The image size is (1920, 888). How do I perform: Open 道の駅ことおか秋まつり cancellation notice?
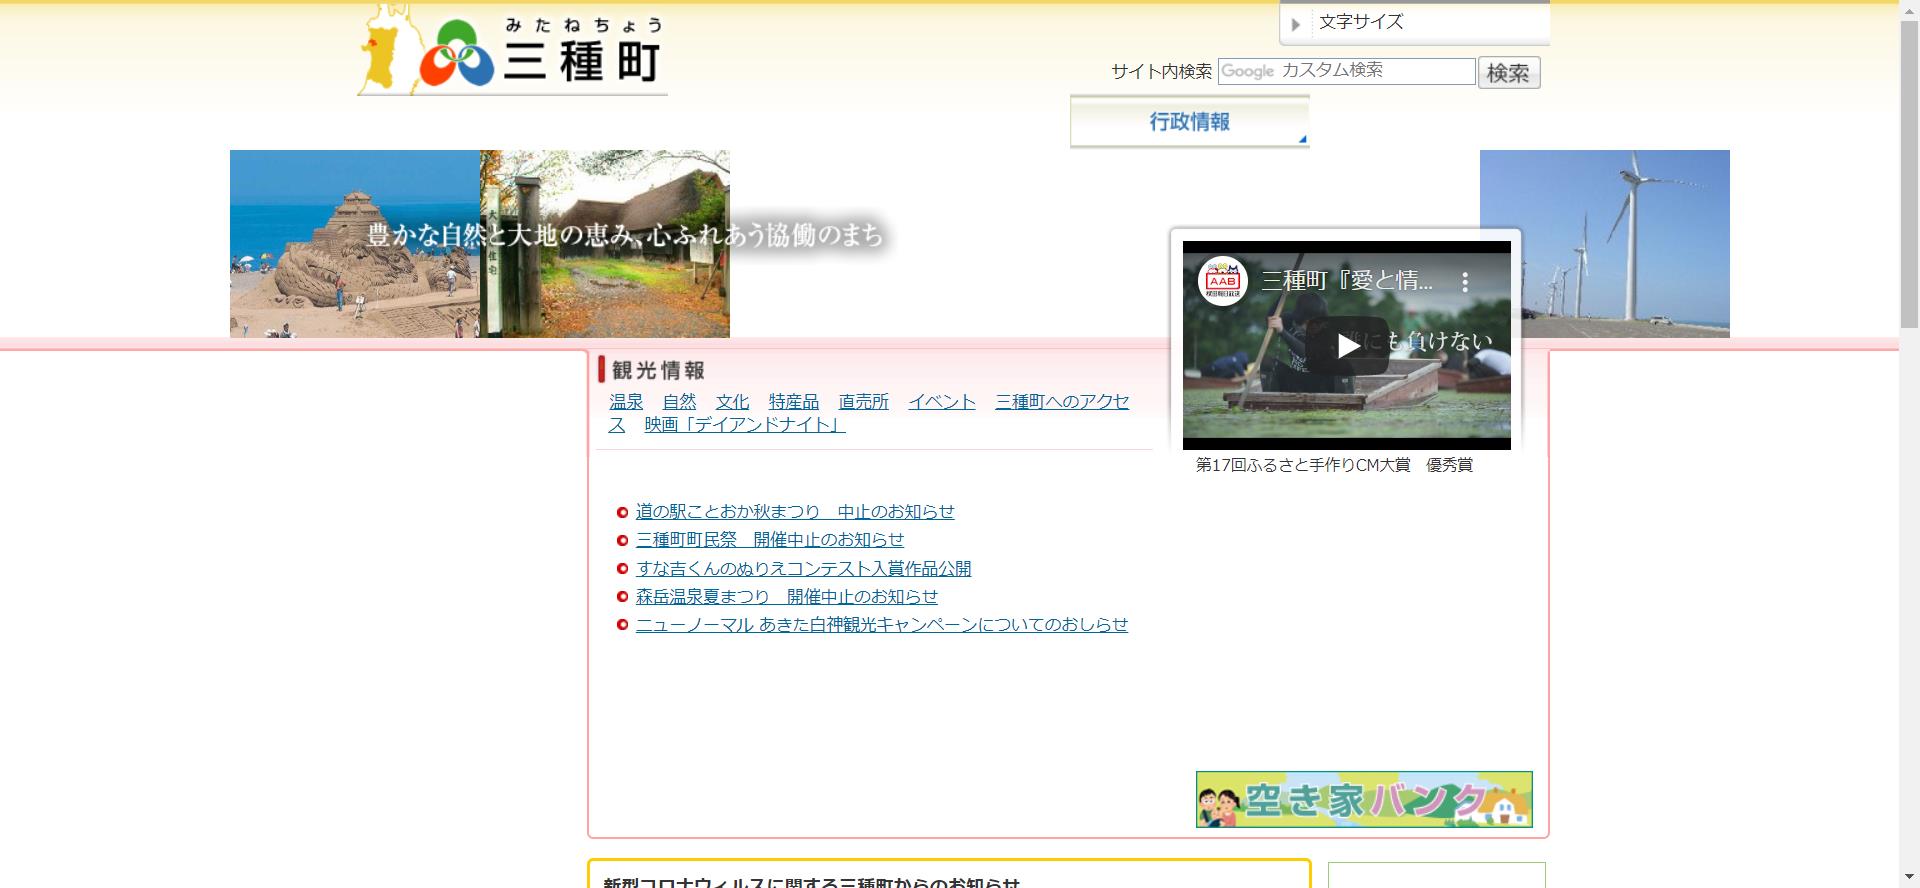coord(795,512)
